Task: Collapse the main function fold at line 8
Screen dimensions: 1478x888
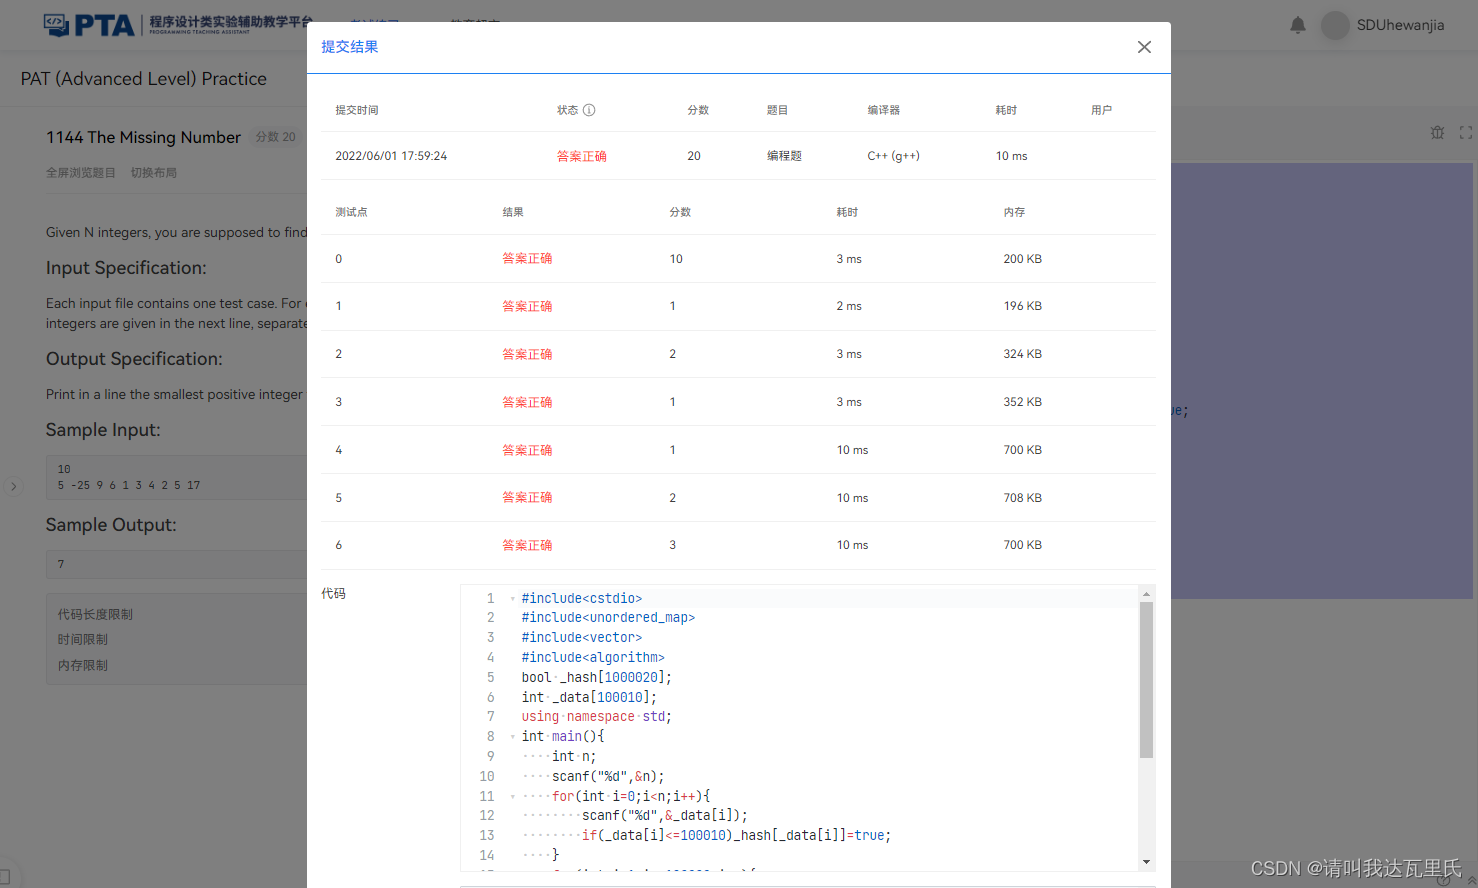Action: 512,737
